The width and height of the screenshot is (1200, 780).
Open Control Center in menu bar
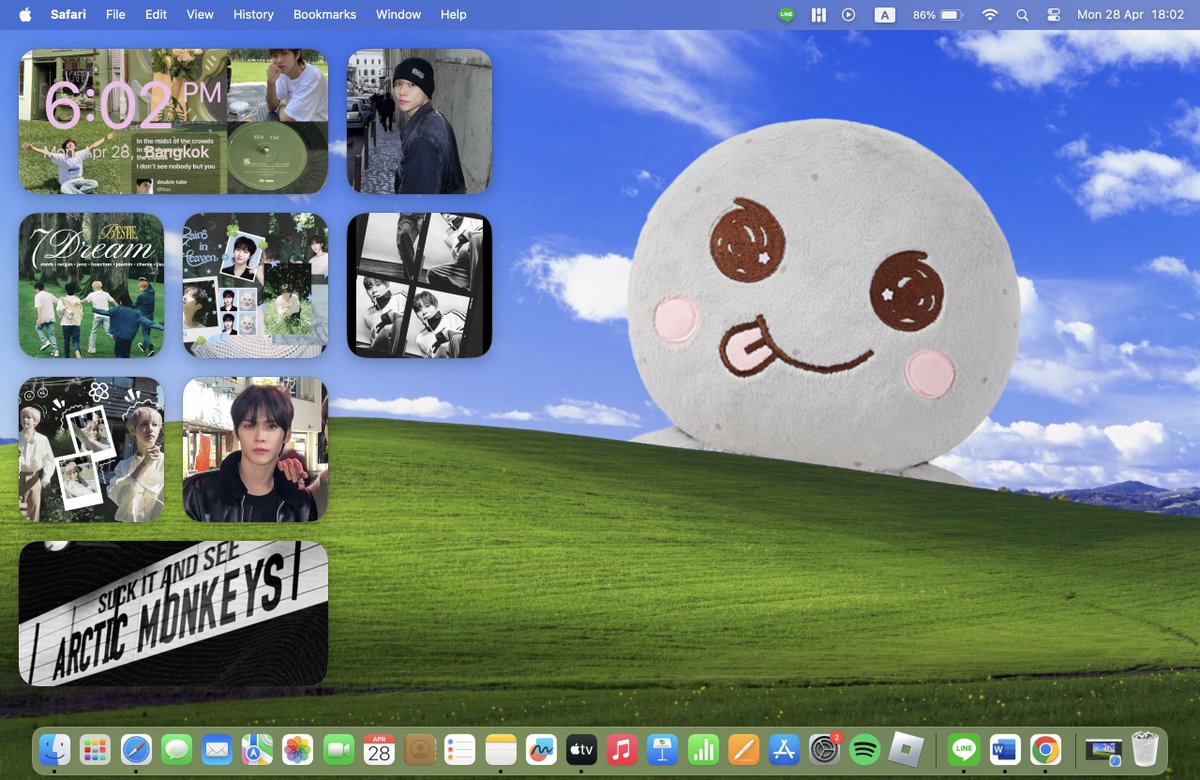click(1054, 15)
